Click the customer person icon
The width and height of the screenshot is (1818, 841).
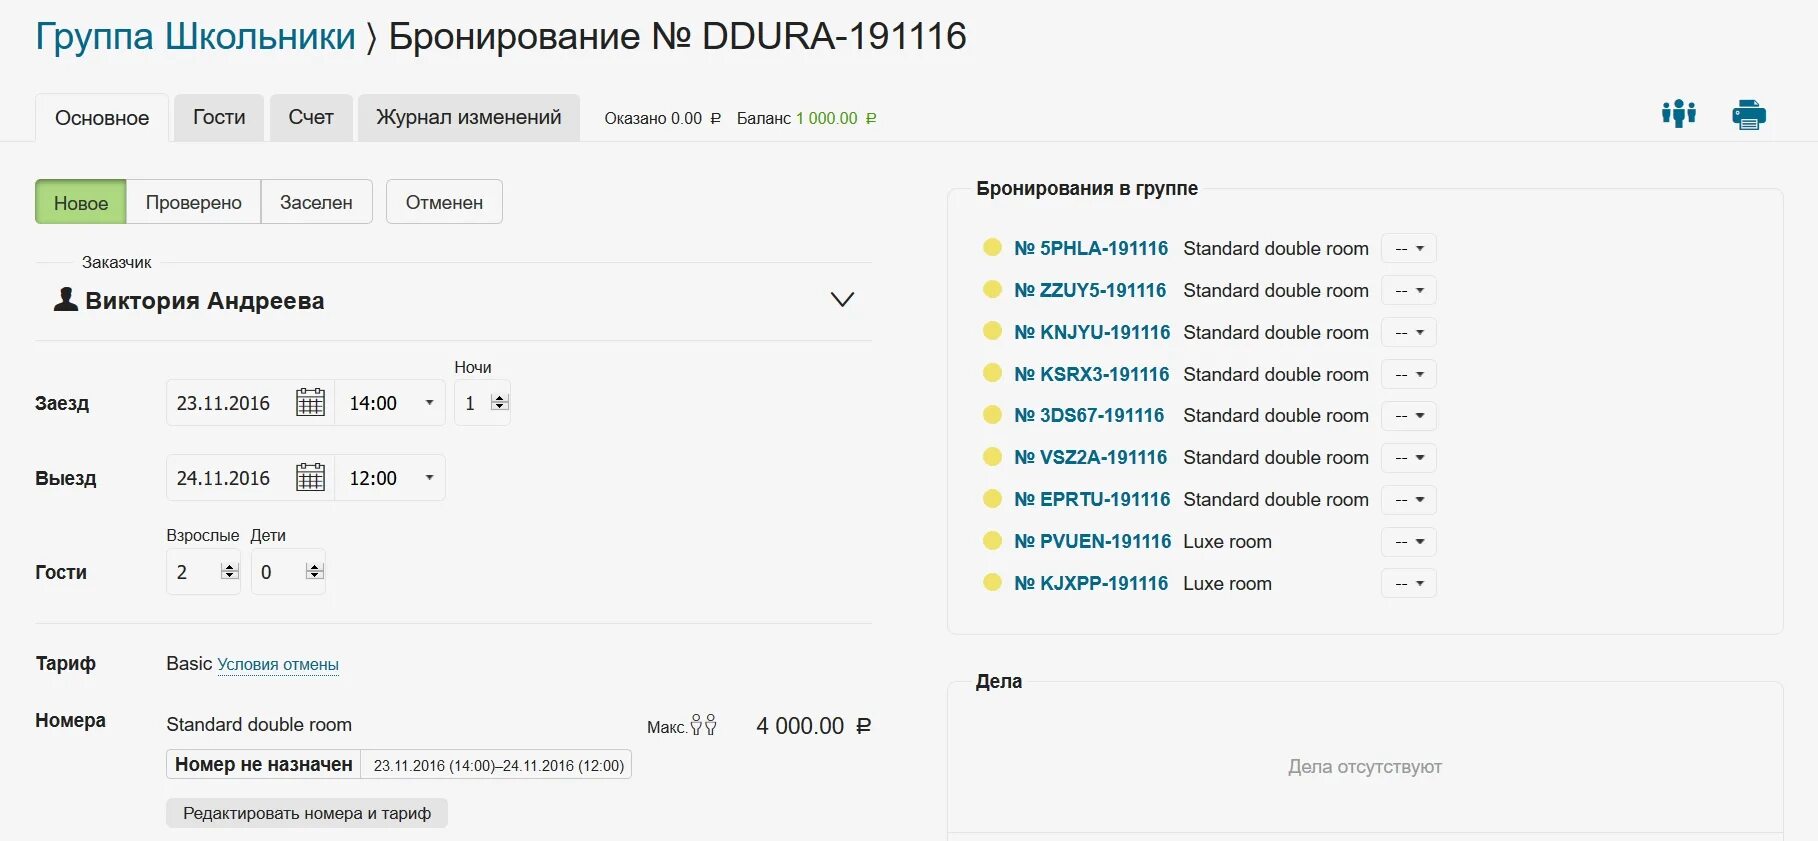click(66, 299)
